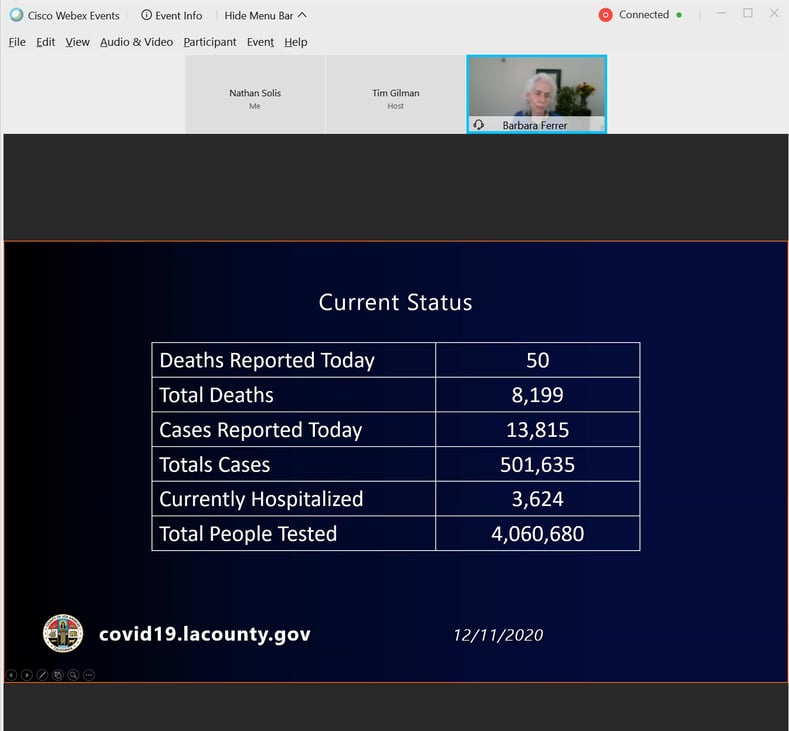Open the Edit menu

[45, 42]
